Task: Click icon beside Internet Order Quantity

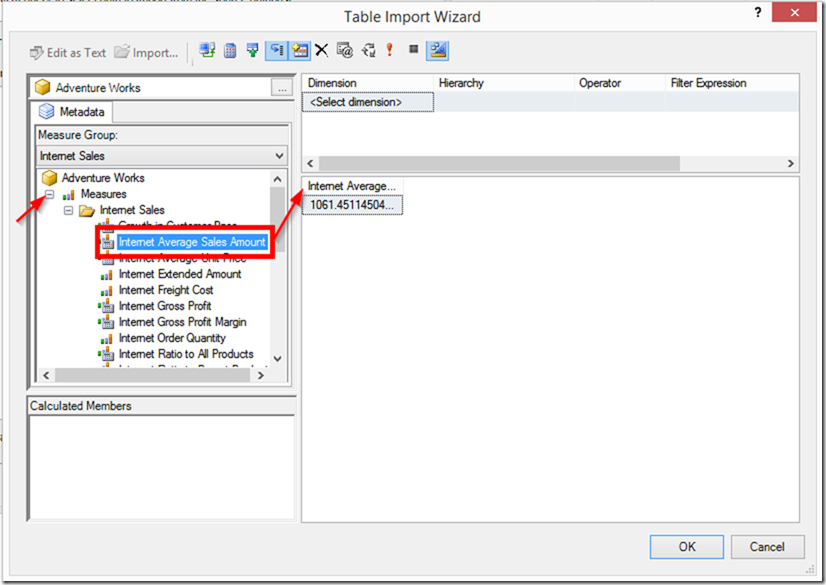Action: (106, 339)
